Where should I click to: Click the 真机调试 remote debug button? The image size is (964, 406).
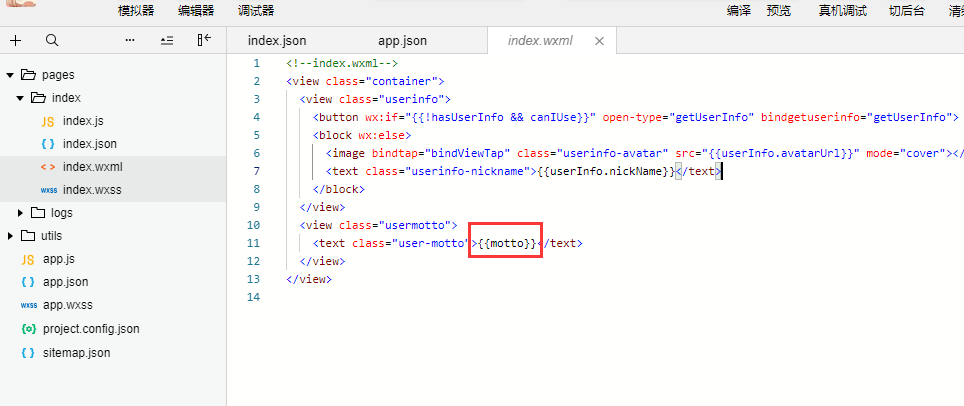tap(842, 10)
